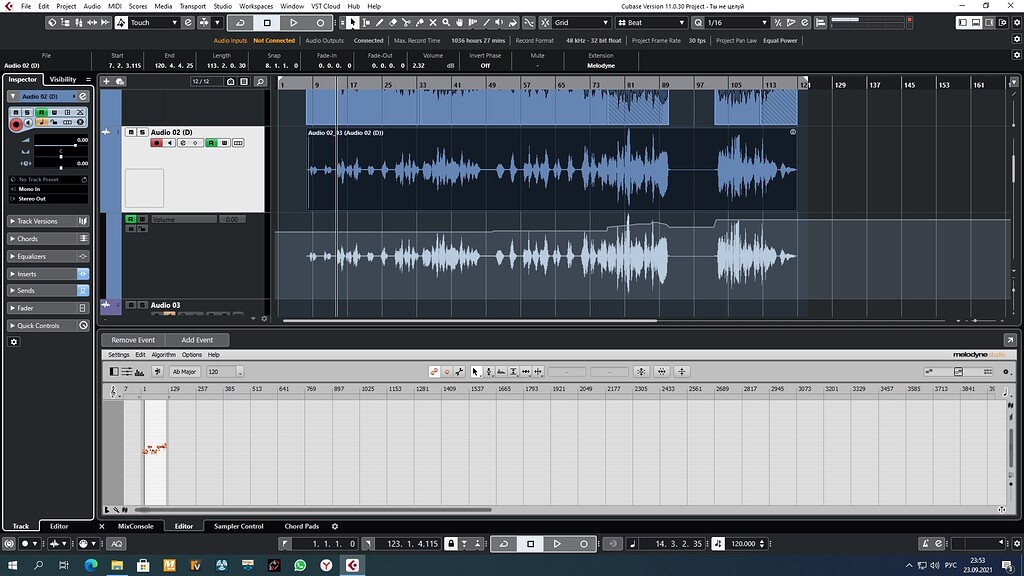The width and height of the screenshot is (1024, 576).
Task: Open WhatsApp from Windows taskbar
Action: click(300, 565)
